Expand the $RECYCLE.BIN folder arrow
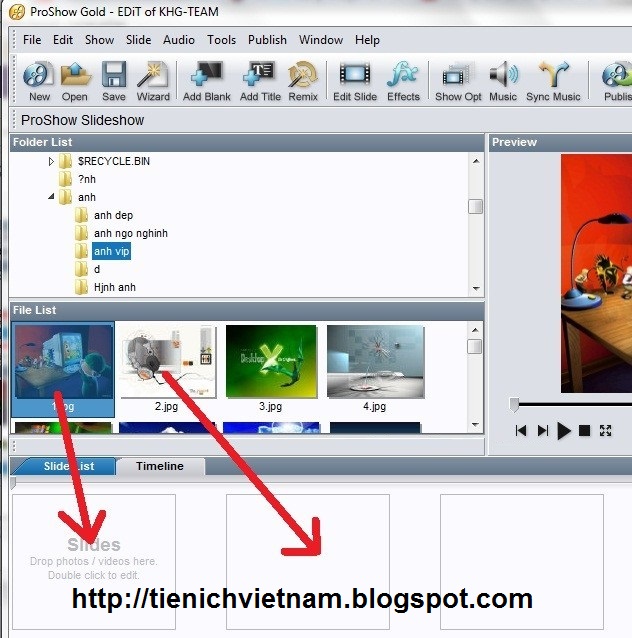Image resolution: width=632 pixels, height=638 pixels. point(51,162)
